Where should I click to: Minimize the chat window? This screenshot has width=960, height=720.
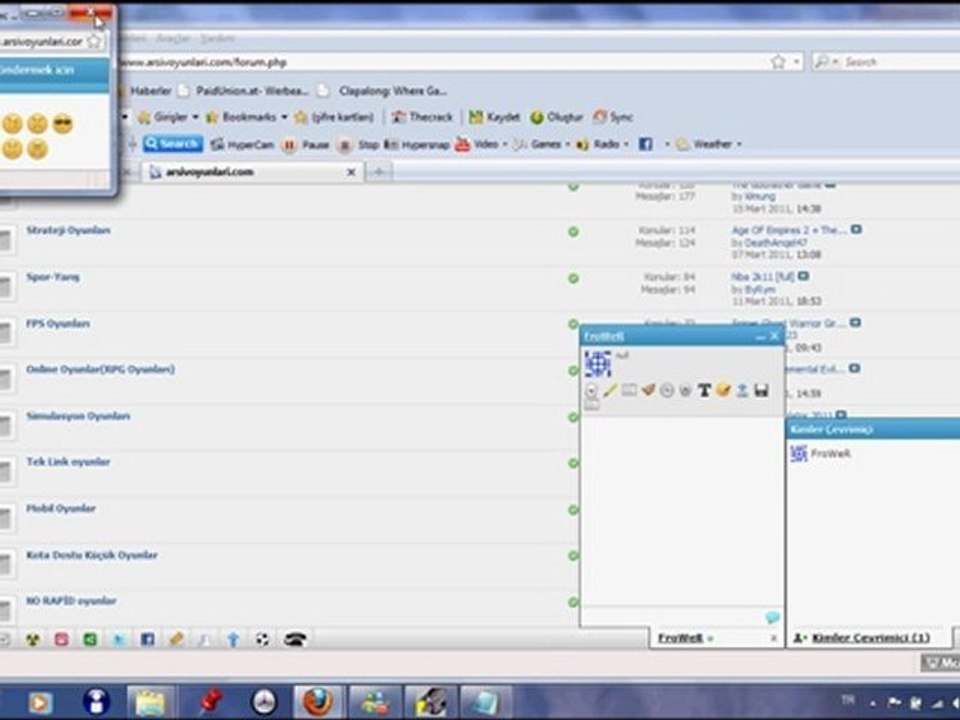pyautogui.click(x=760, y=337)
